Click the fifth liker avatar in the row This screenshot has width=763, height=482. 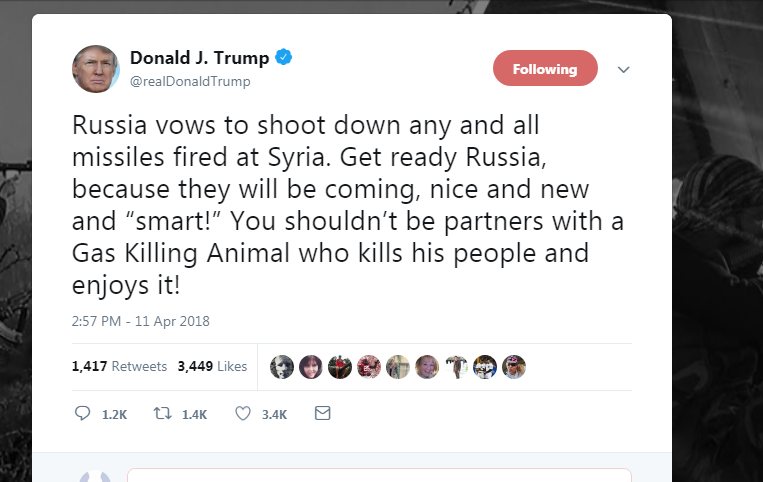398,366
